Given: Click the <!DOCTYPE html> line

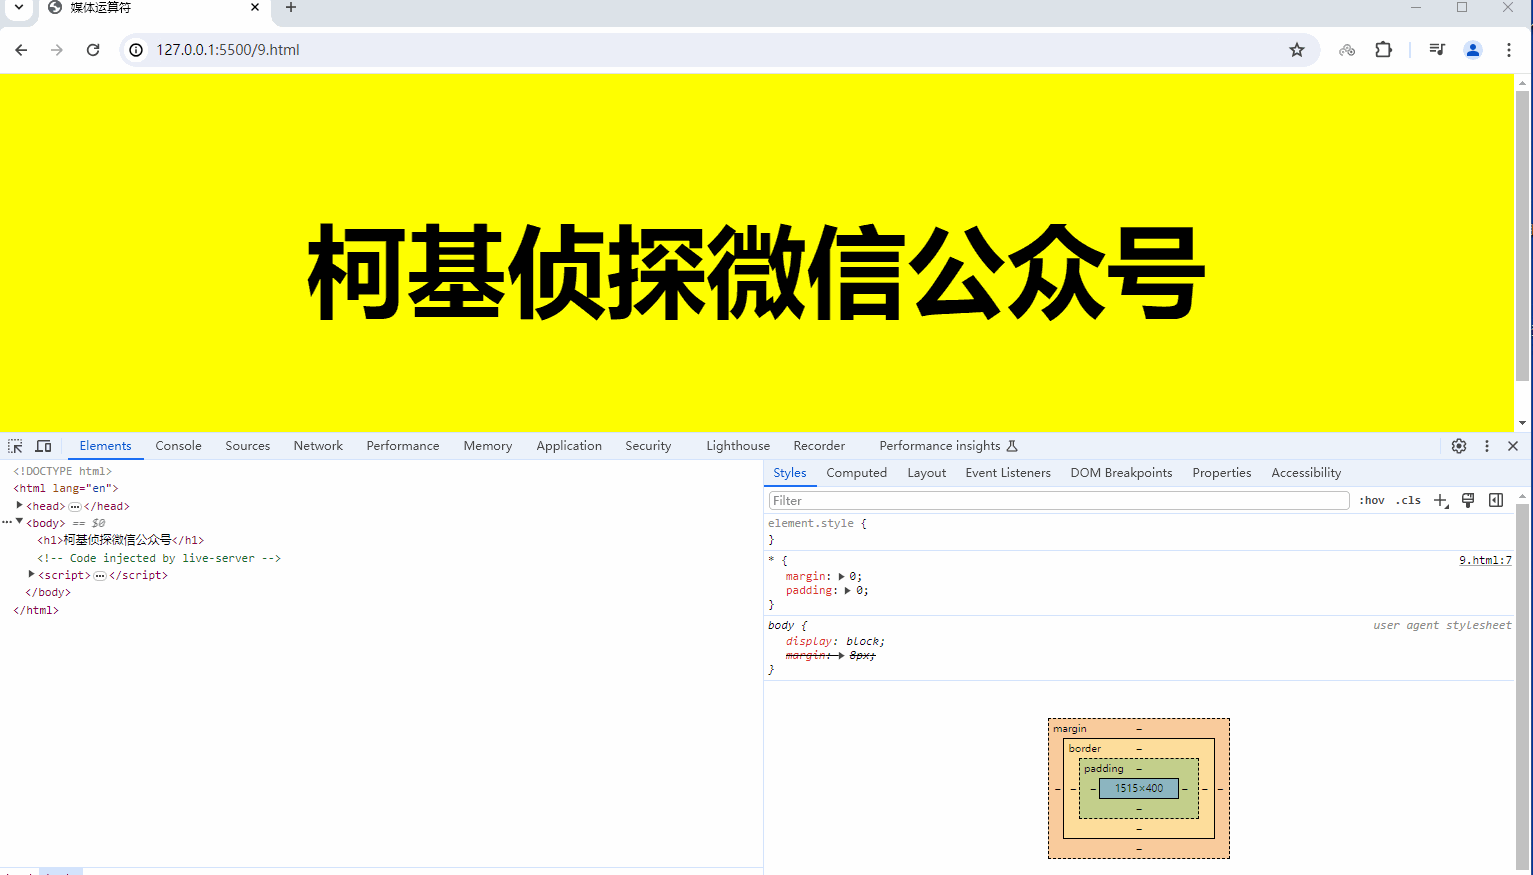Looking at the screenshot, I should point(62,471).
